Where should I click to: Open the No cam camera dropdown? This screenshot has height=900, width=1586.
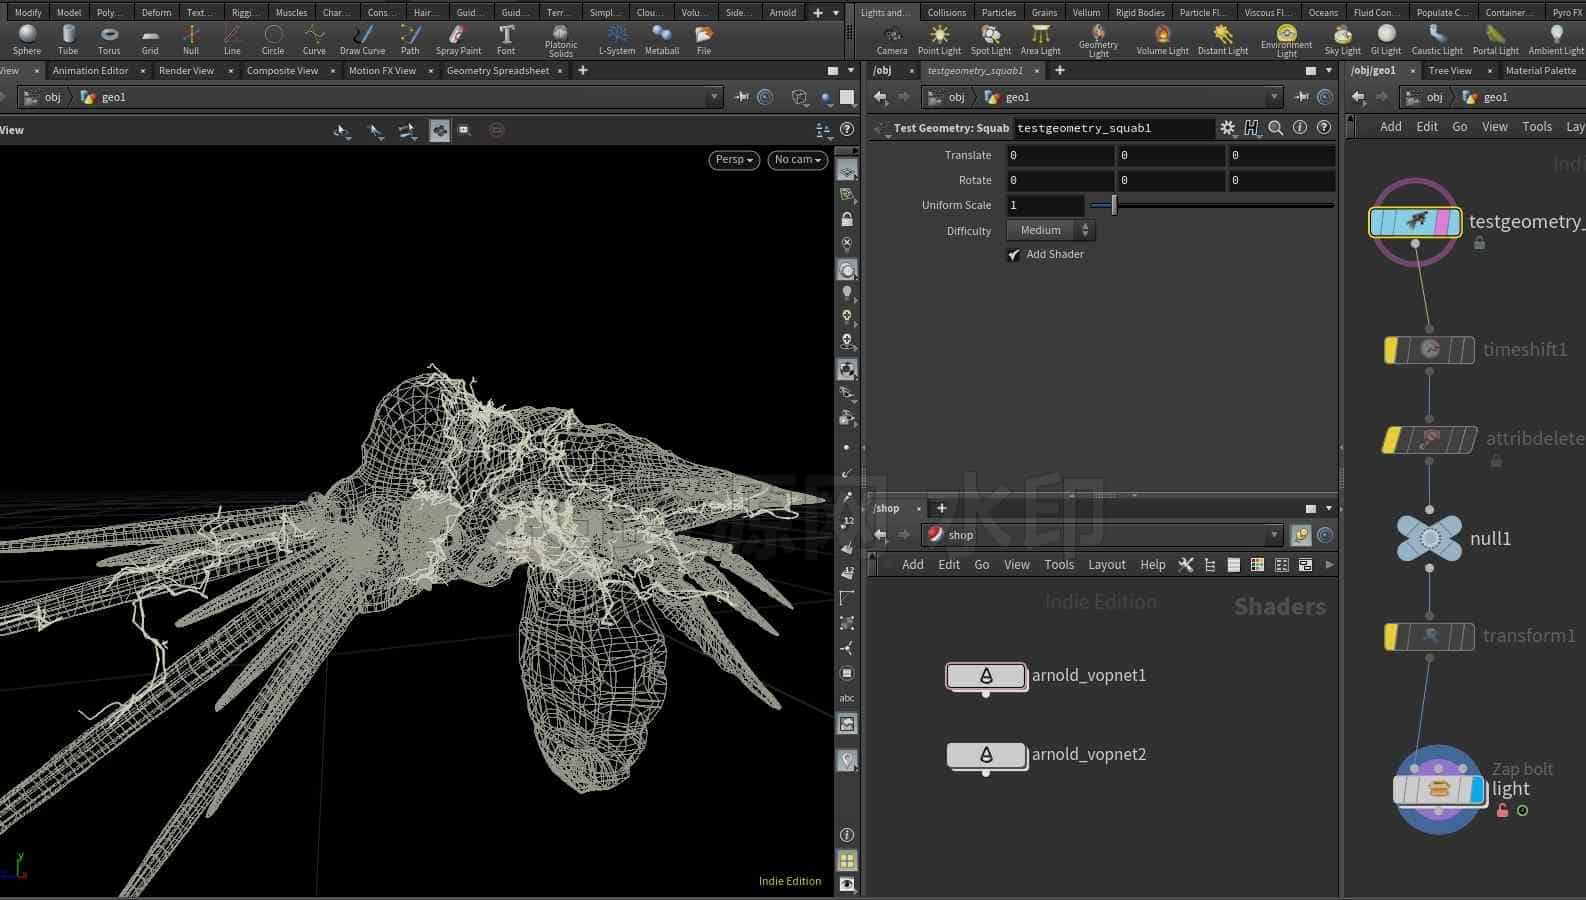pyautogui.click(x=798, y=160)
